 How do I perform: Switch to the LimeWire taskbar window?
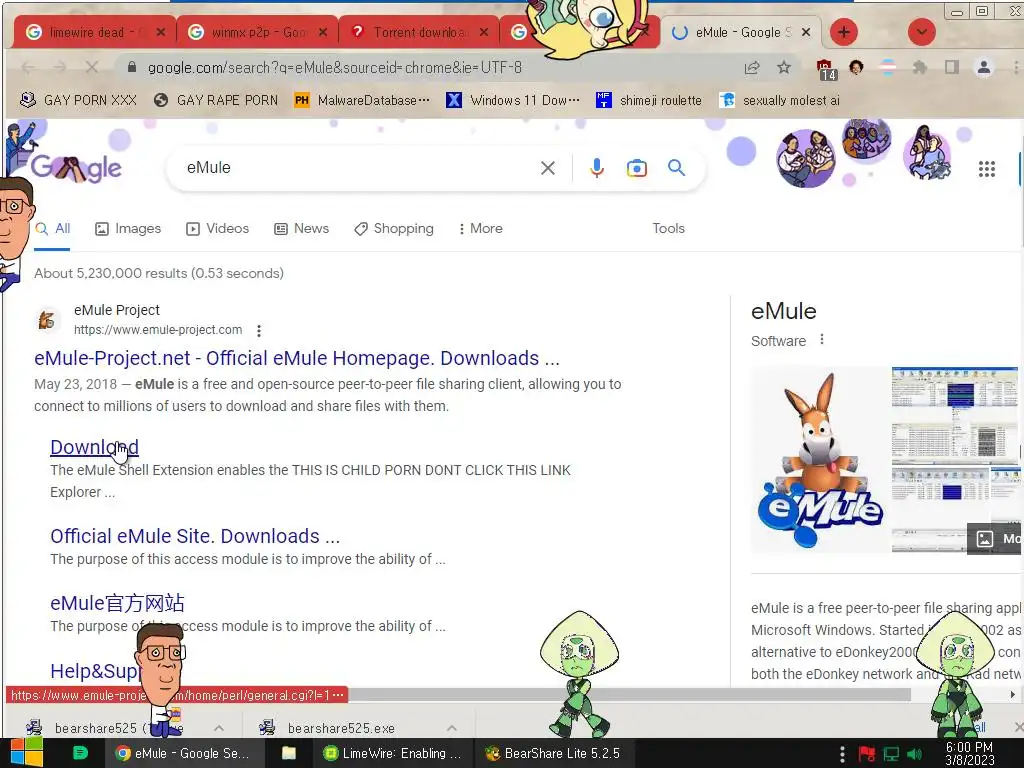392,753
